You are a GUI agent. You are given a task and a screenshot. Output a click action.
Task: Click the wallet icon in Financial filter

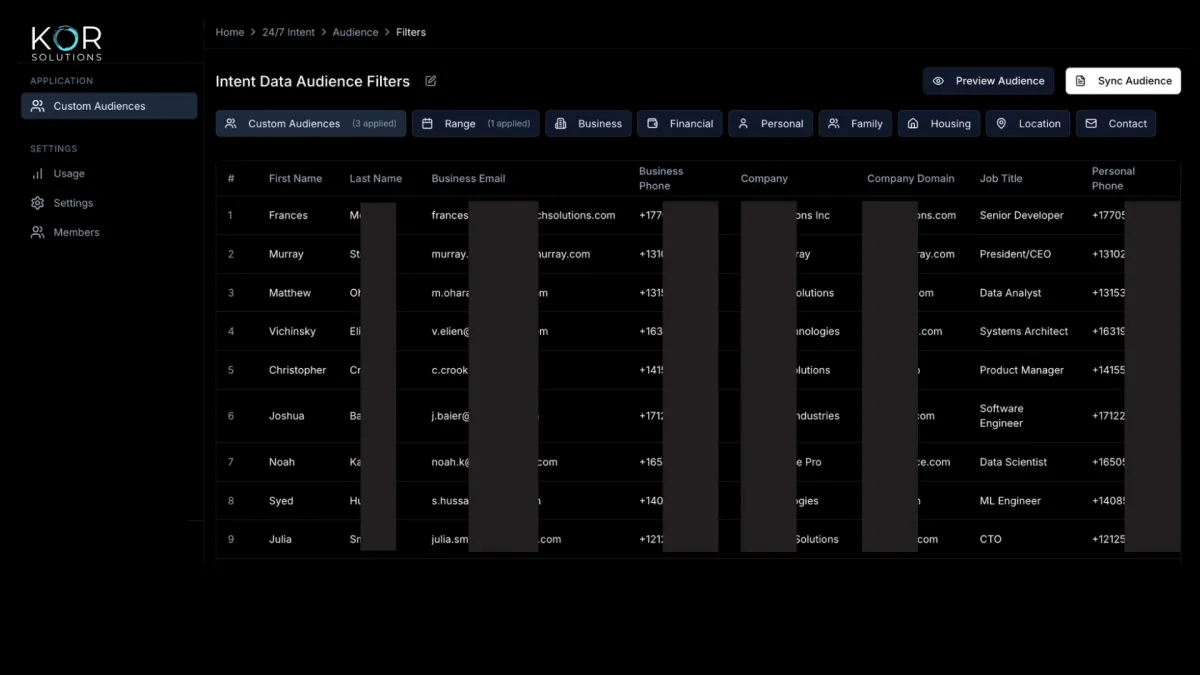652,124
